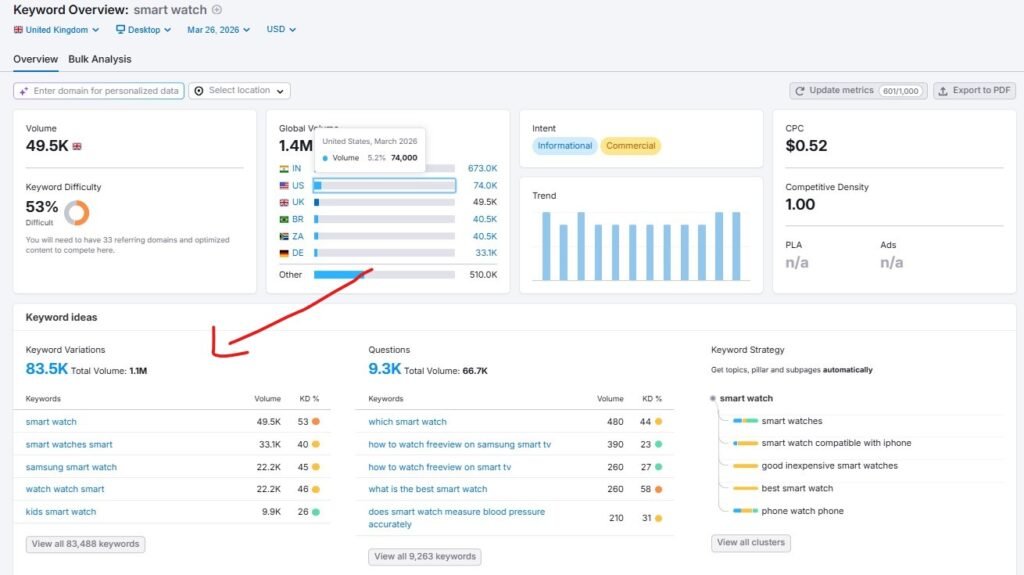Click the View all 83,488 keywords button
Image resolution: width=1024 pixels, height=575 pixels.
coord(86,544)
